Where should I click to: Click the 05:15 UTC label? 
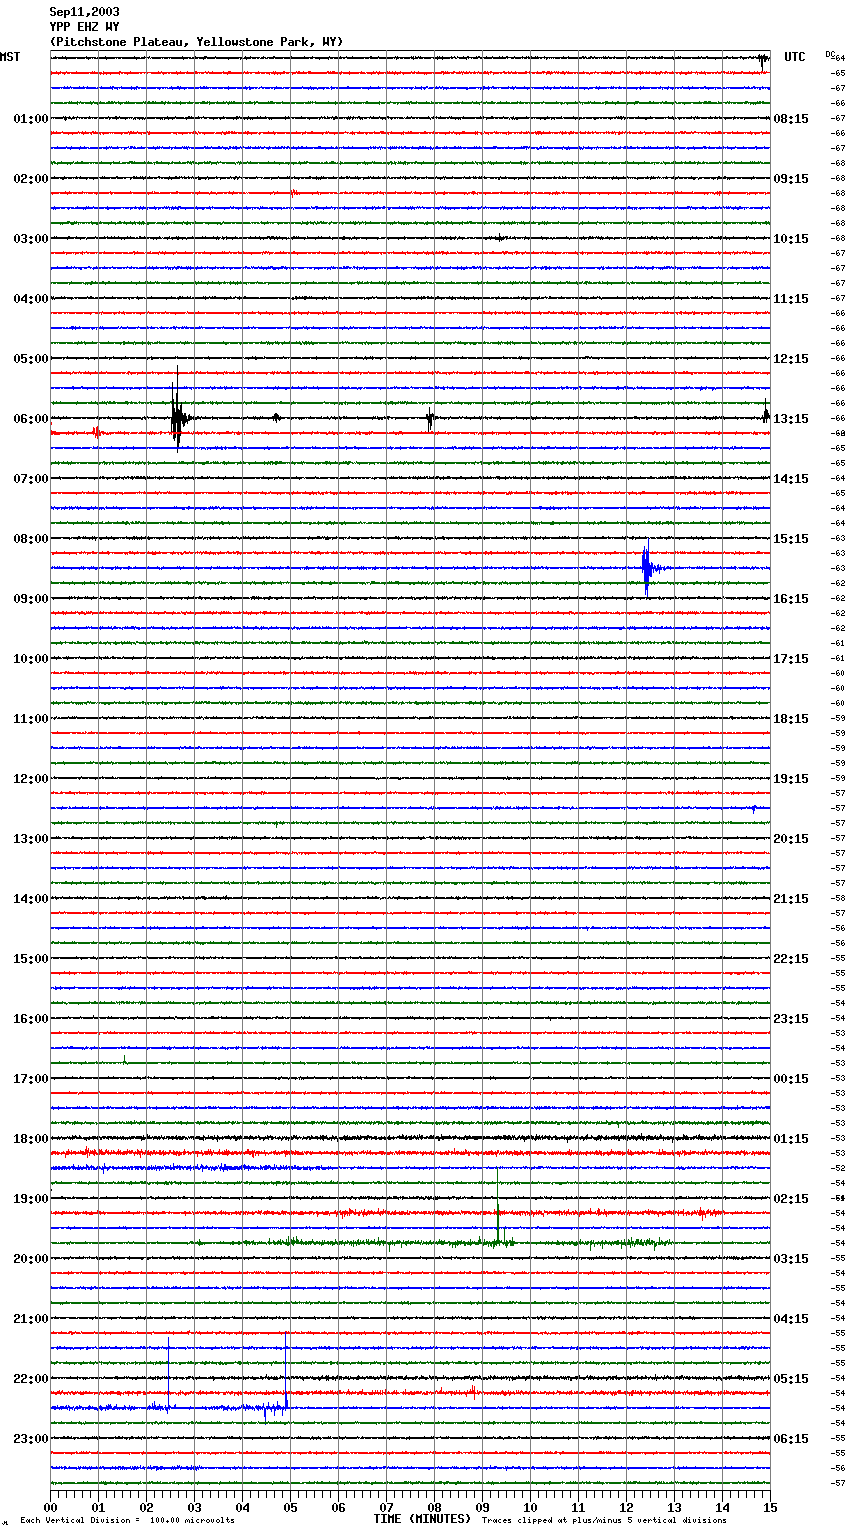pyautogui.click(x=791, y=1379)
